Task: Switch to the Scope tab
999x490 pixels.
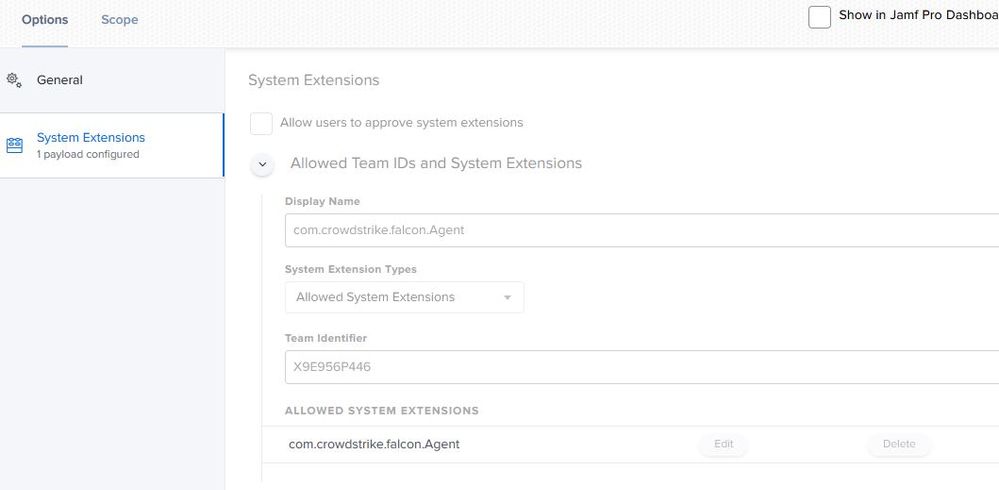Action: [x=119, y=20]
